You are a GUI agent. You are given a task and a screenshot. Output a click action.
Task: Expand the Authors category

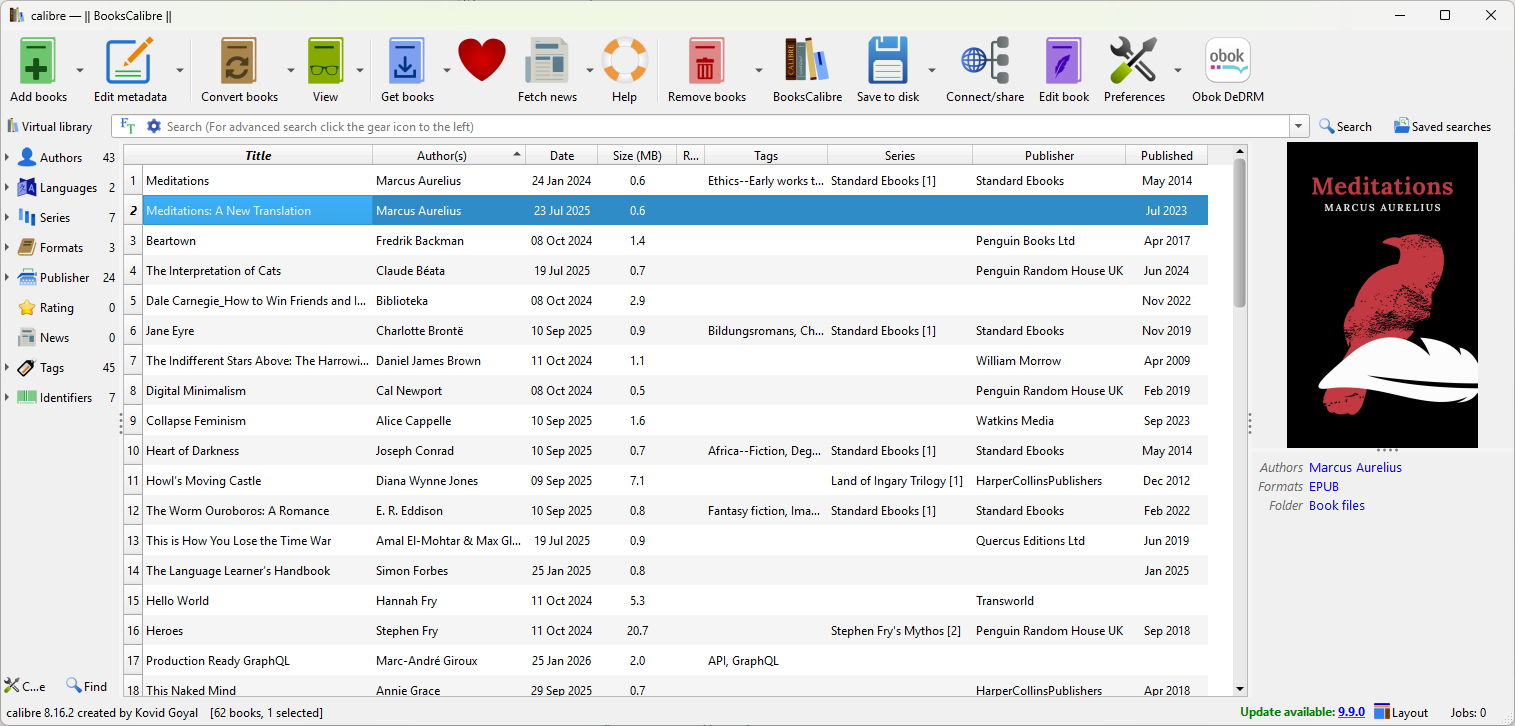tap(7, 158)
